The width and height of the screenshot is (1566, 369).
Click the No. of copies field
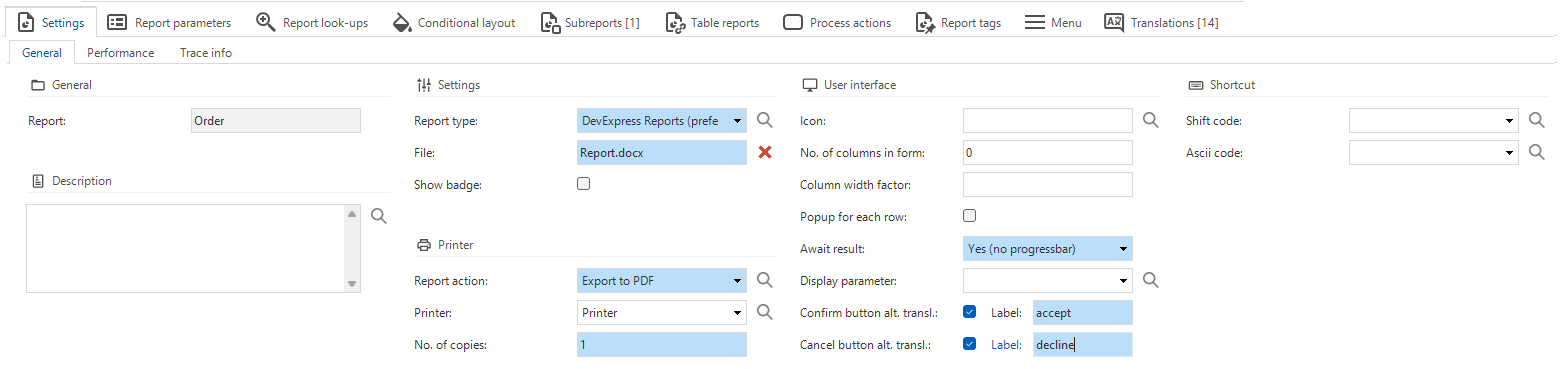662,344
